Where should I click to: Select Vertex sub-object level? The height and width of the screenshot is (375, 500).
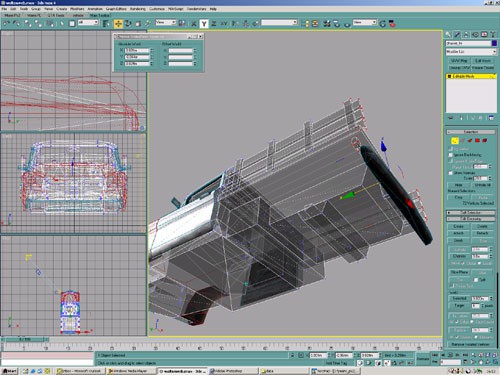point(454,141)
